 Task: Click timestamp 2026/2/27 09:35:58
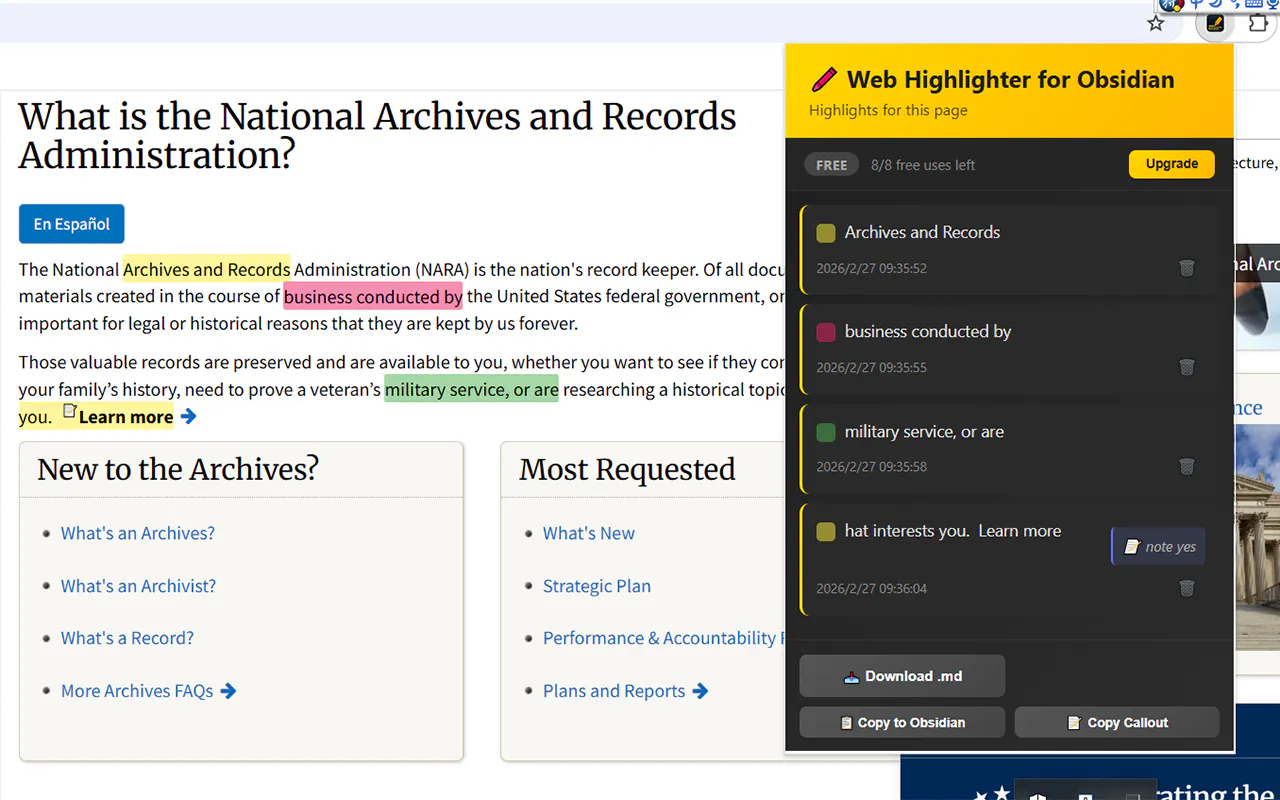[x=872, y=466]
